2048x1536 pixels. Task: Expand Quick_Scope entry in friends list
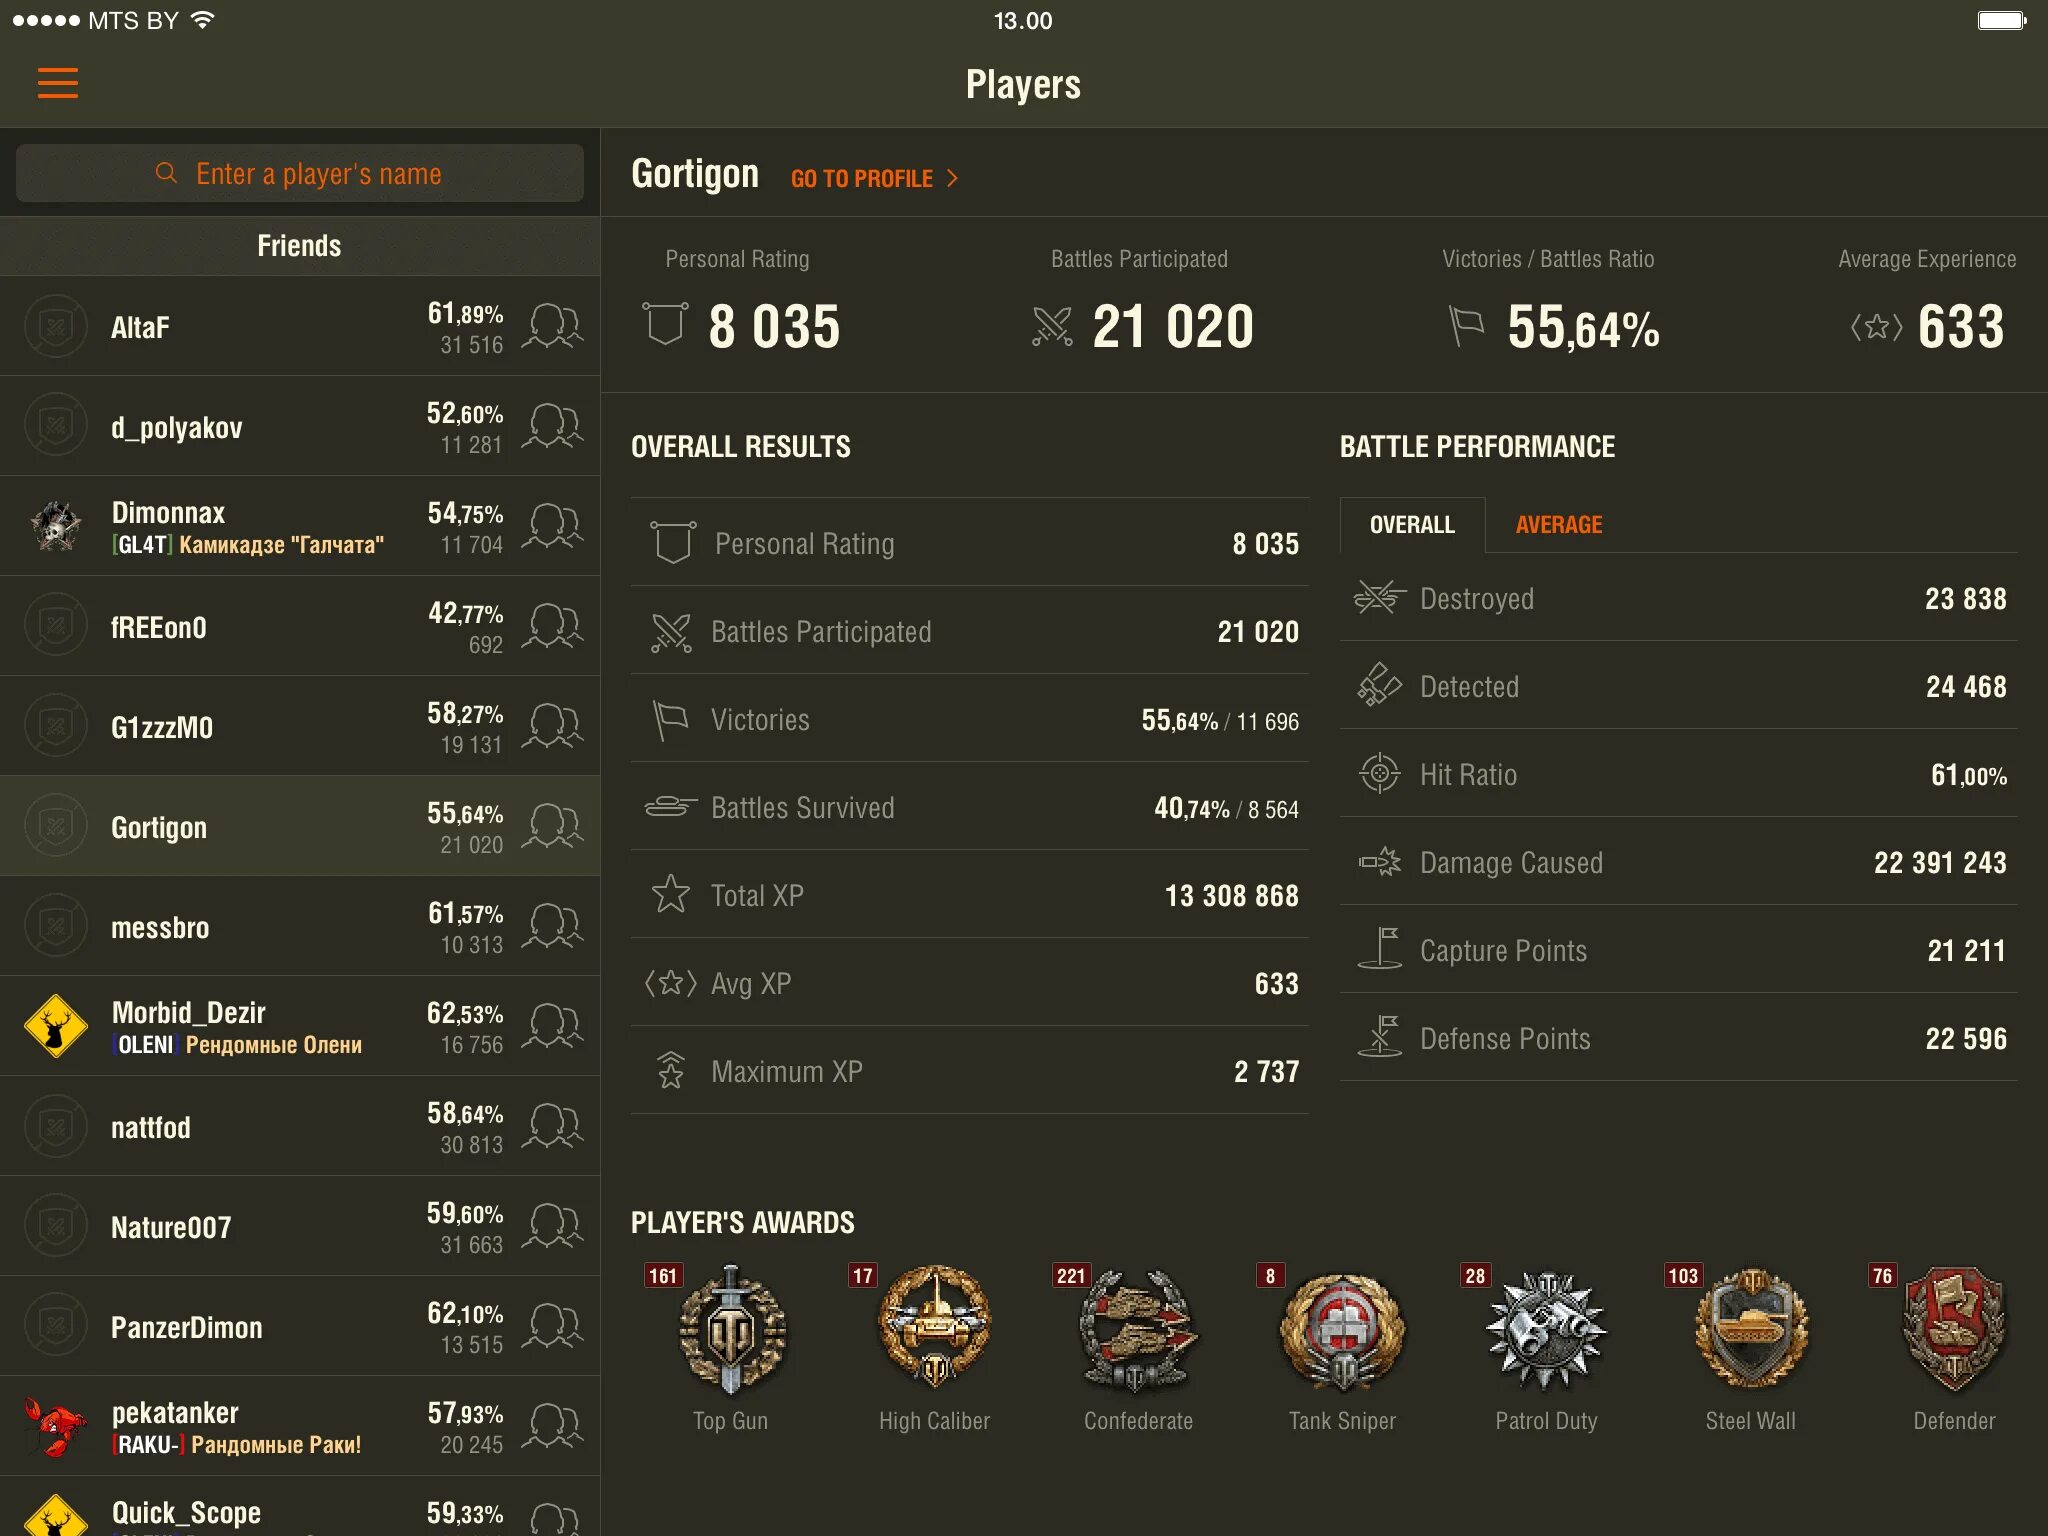tap(297, 1512)
